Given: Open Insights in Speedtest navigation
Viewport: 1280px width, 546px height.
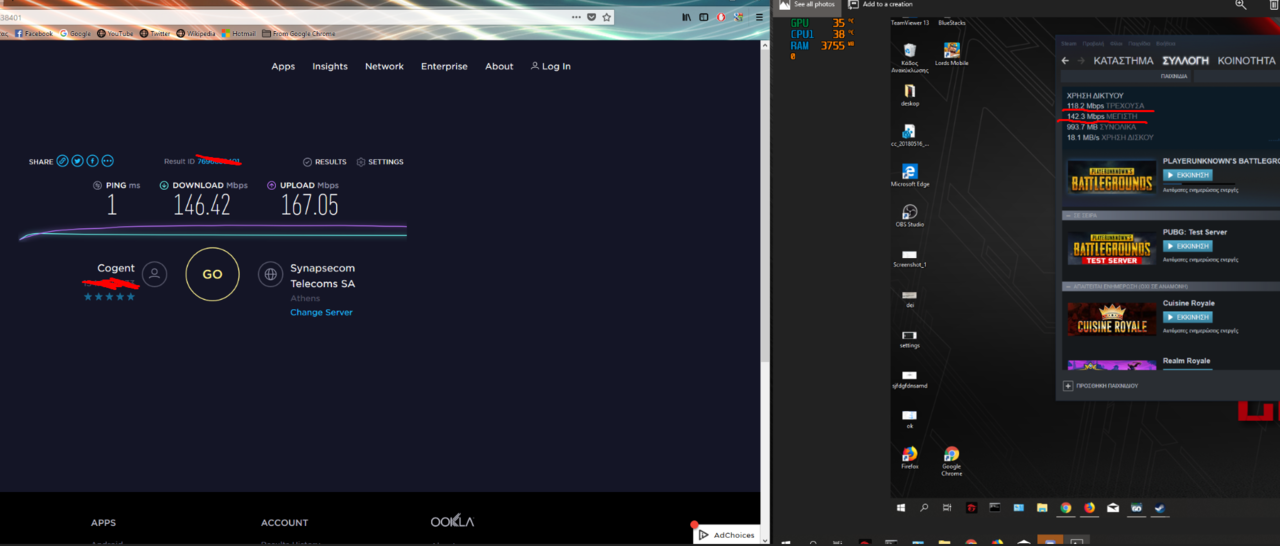Looking at the screenshot, I should [330, 66].
